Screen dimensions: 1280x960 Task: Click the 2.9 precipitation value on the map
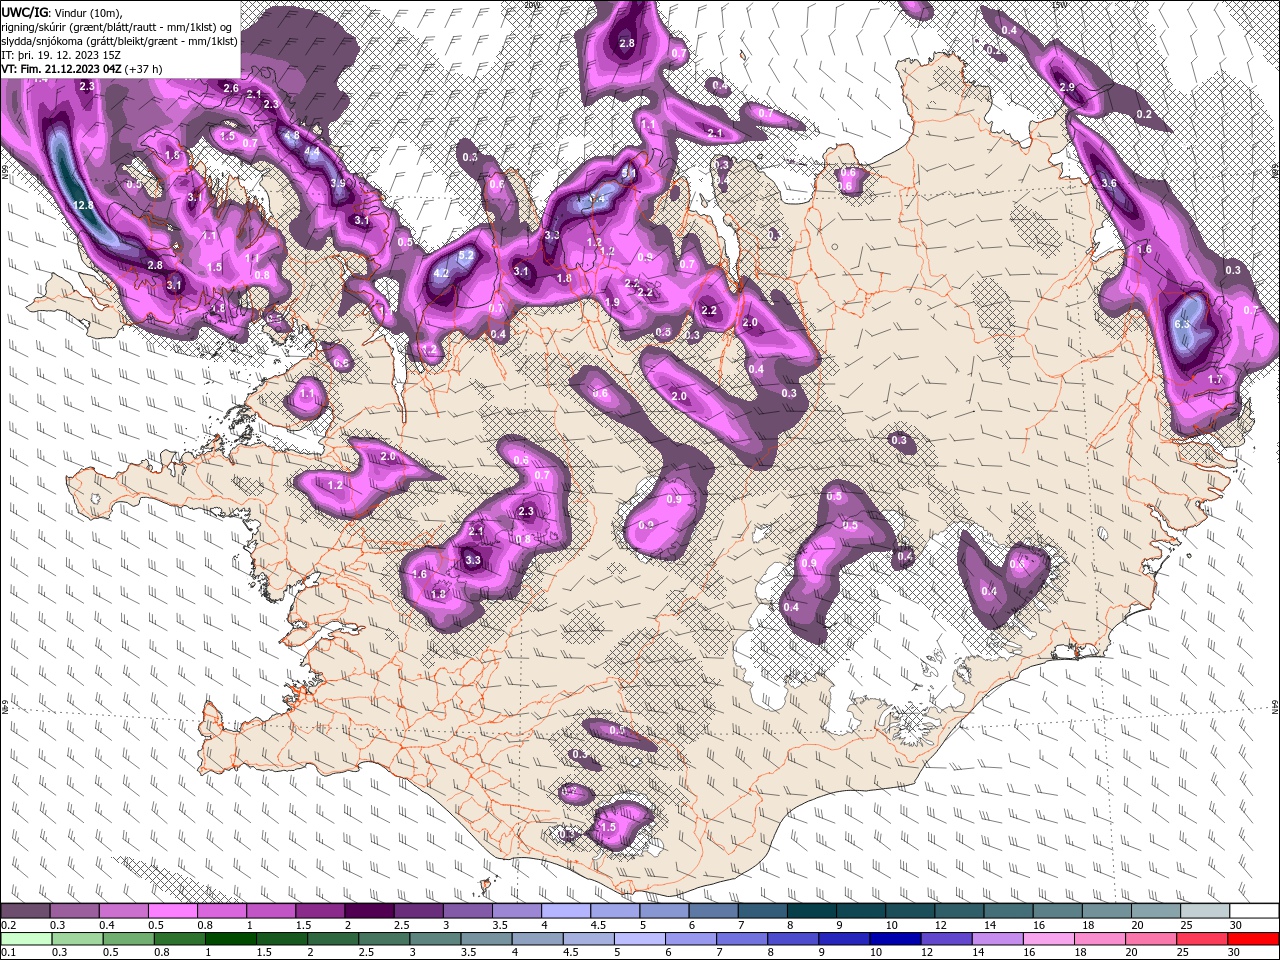1067,87
